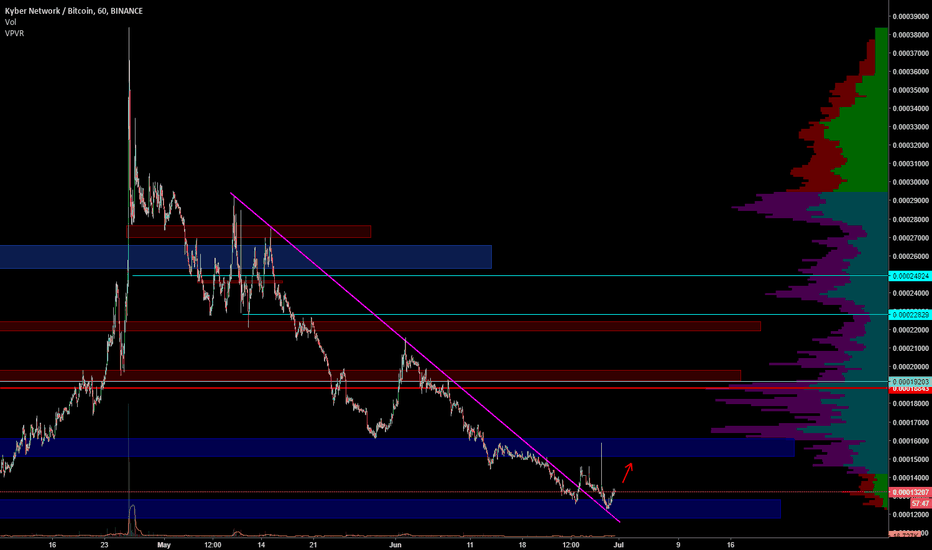Click the 57:47 bar countdown label

coord(920,503)
